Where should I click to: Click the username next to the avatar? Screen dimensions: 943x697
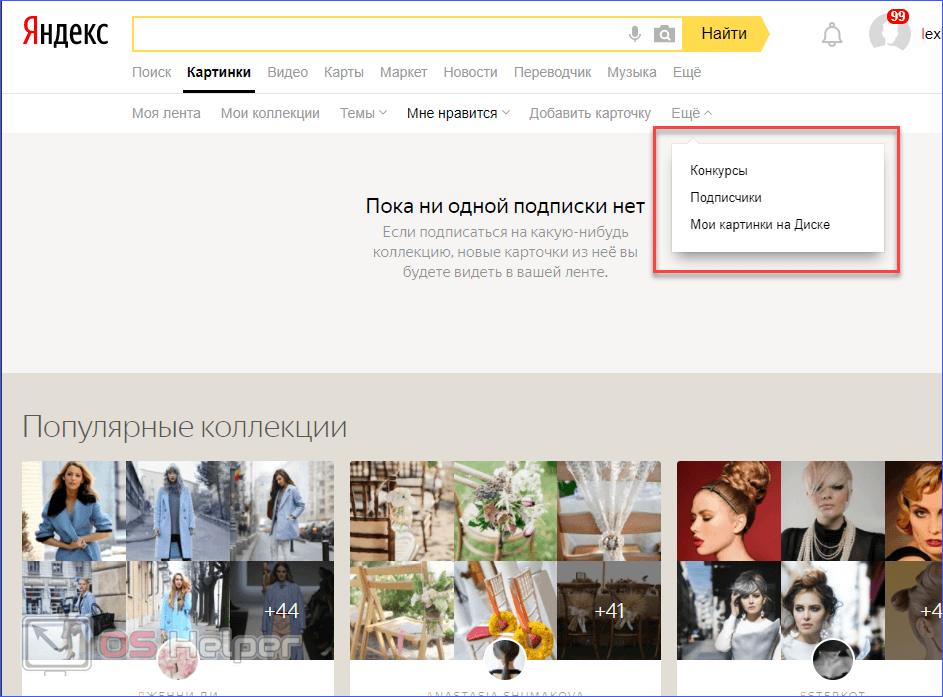[x=932, y=34]
